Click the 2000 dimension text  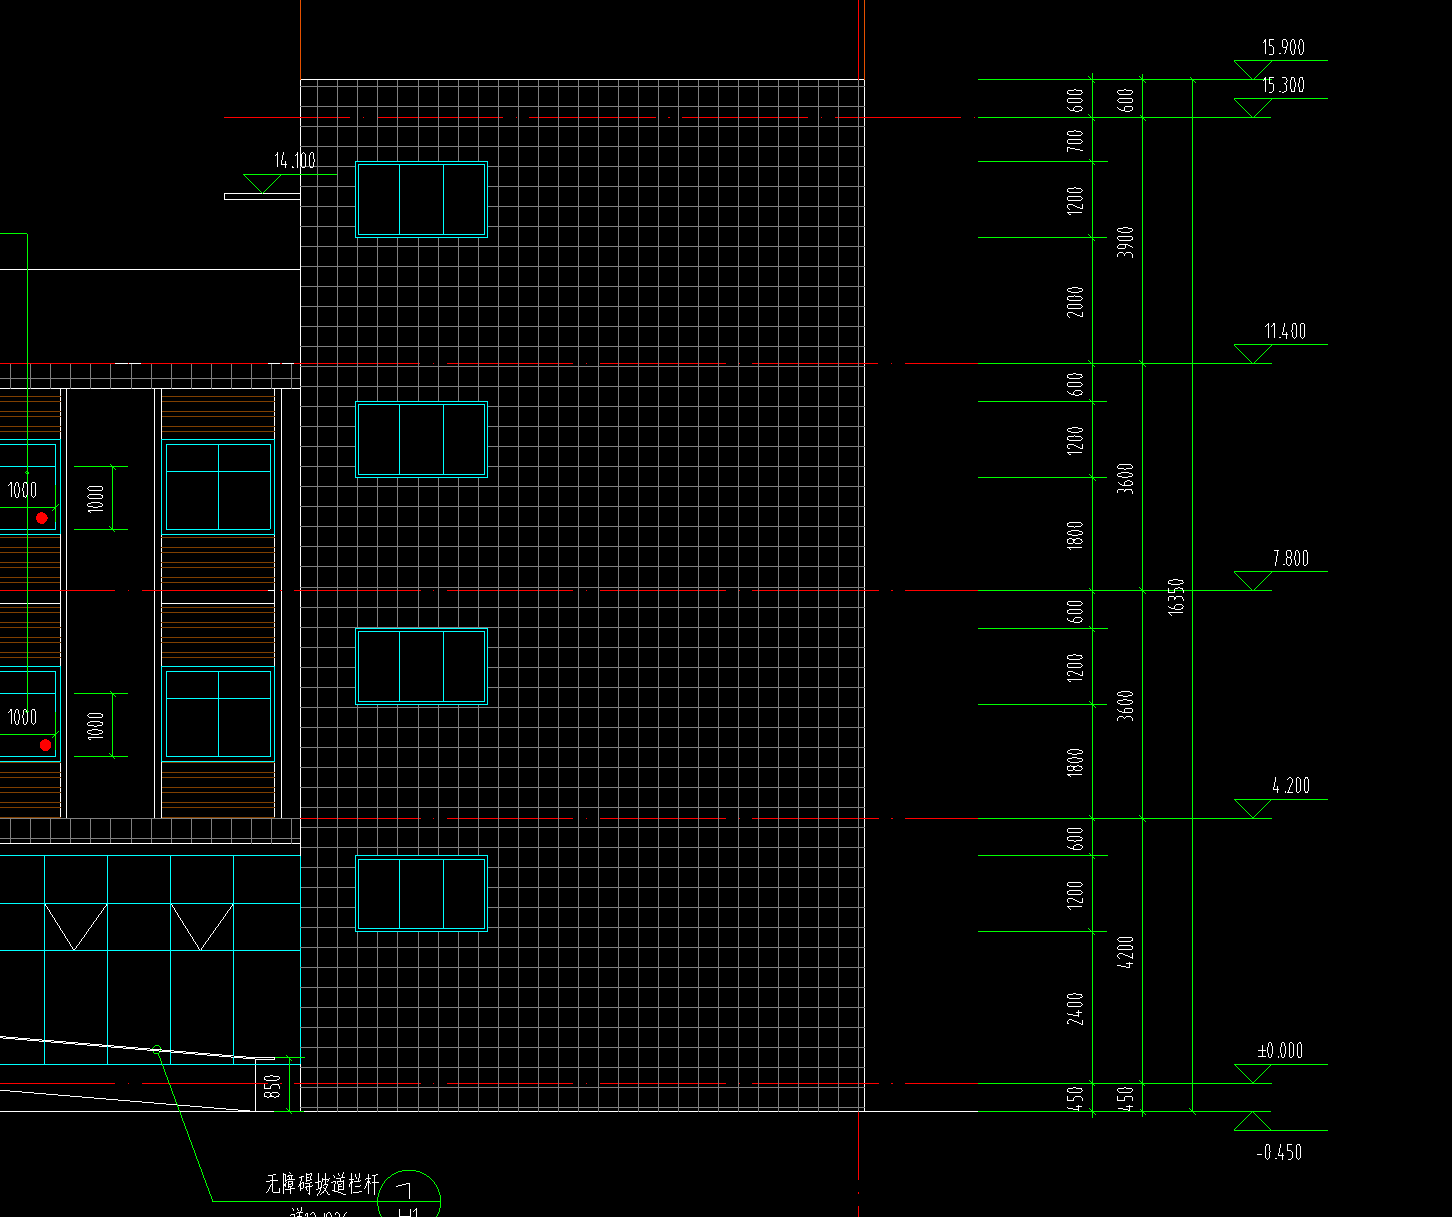1075,302
